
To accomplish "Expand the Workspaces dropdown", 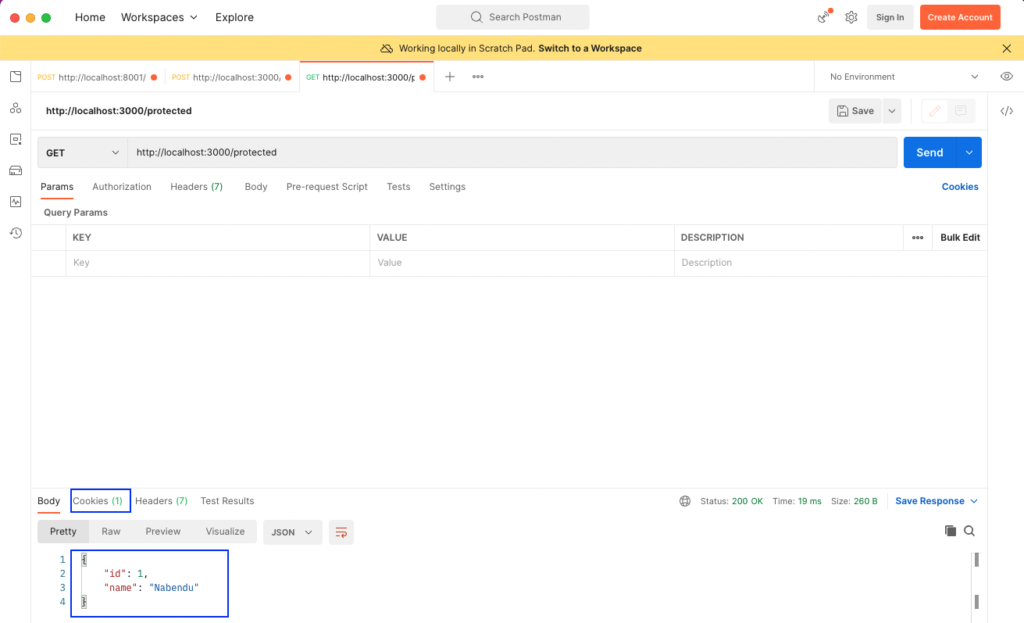I will click(x=159, y=17).
